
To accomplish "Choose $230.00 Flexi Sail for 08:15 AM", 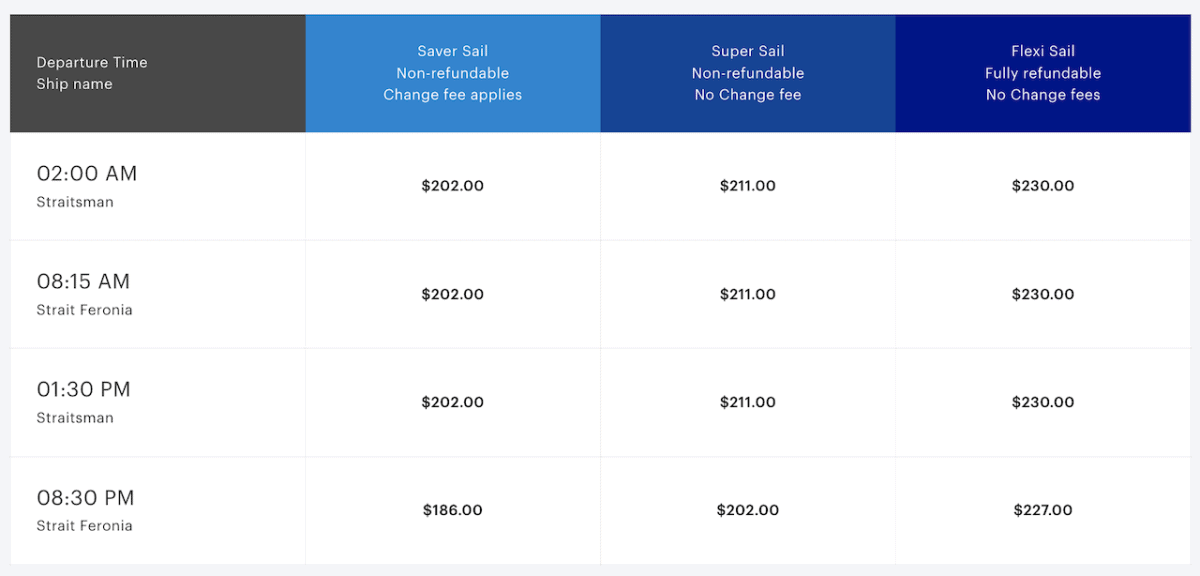I will point(1042,294).
